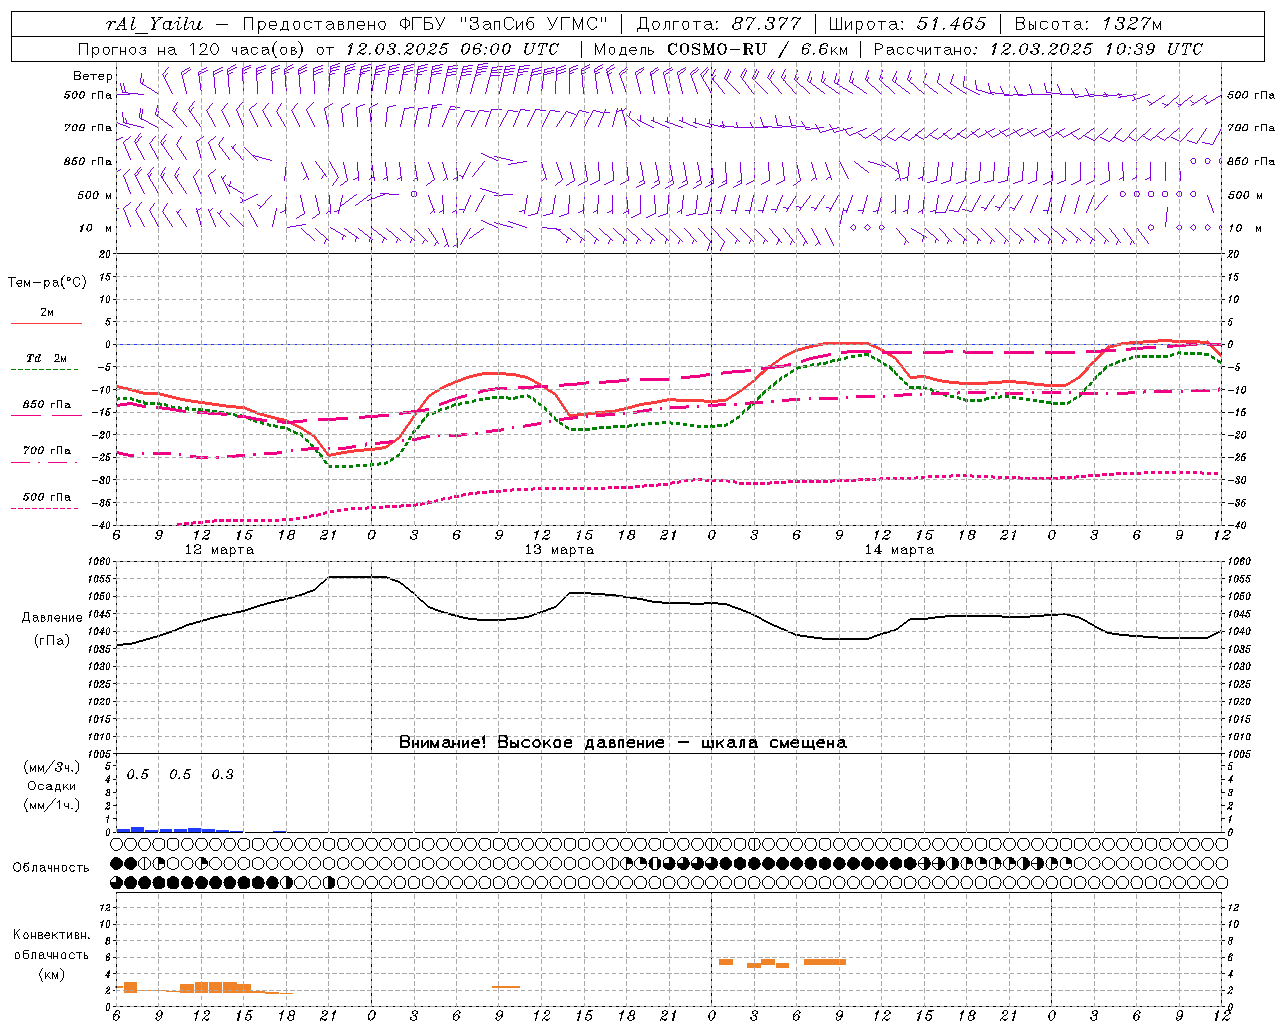Image resolution: width=1280 pixels, height=1024 pixels.
Task: Click the '12 марта' date label
Action: pyautogui.click(x=220, y=550)
